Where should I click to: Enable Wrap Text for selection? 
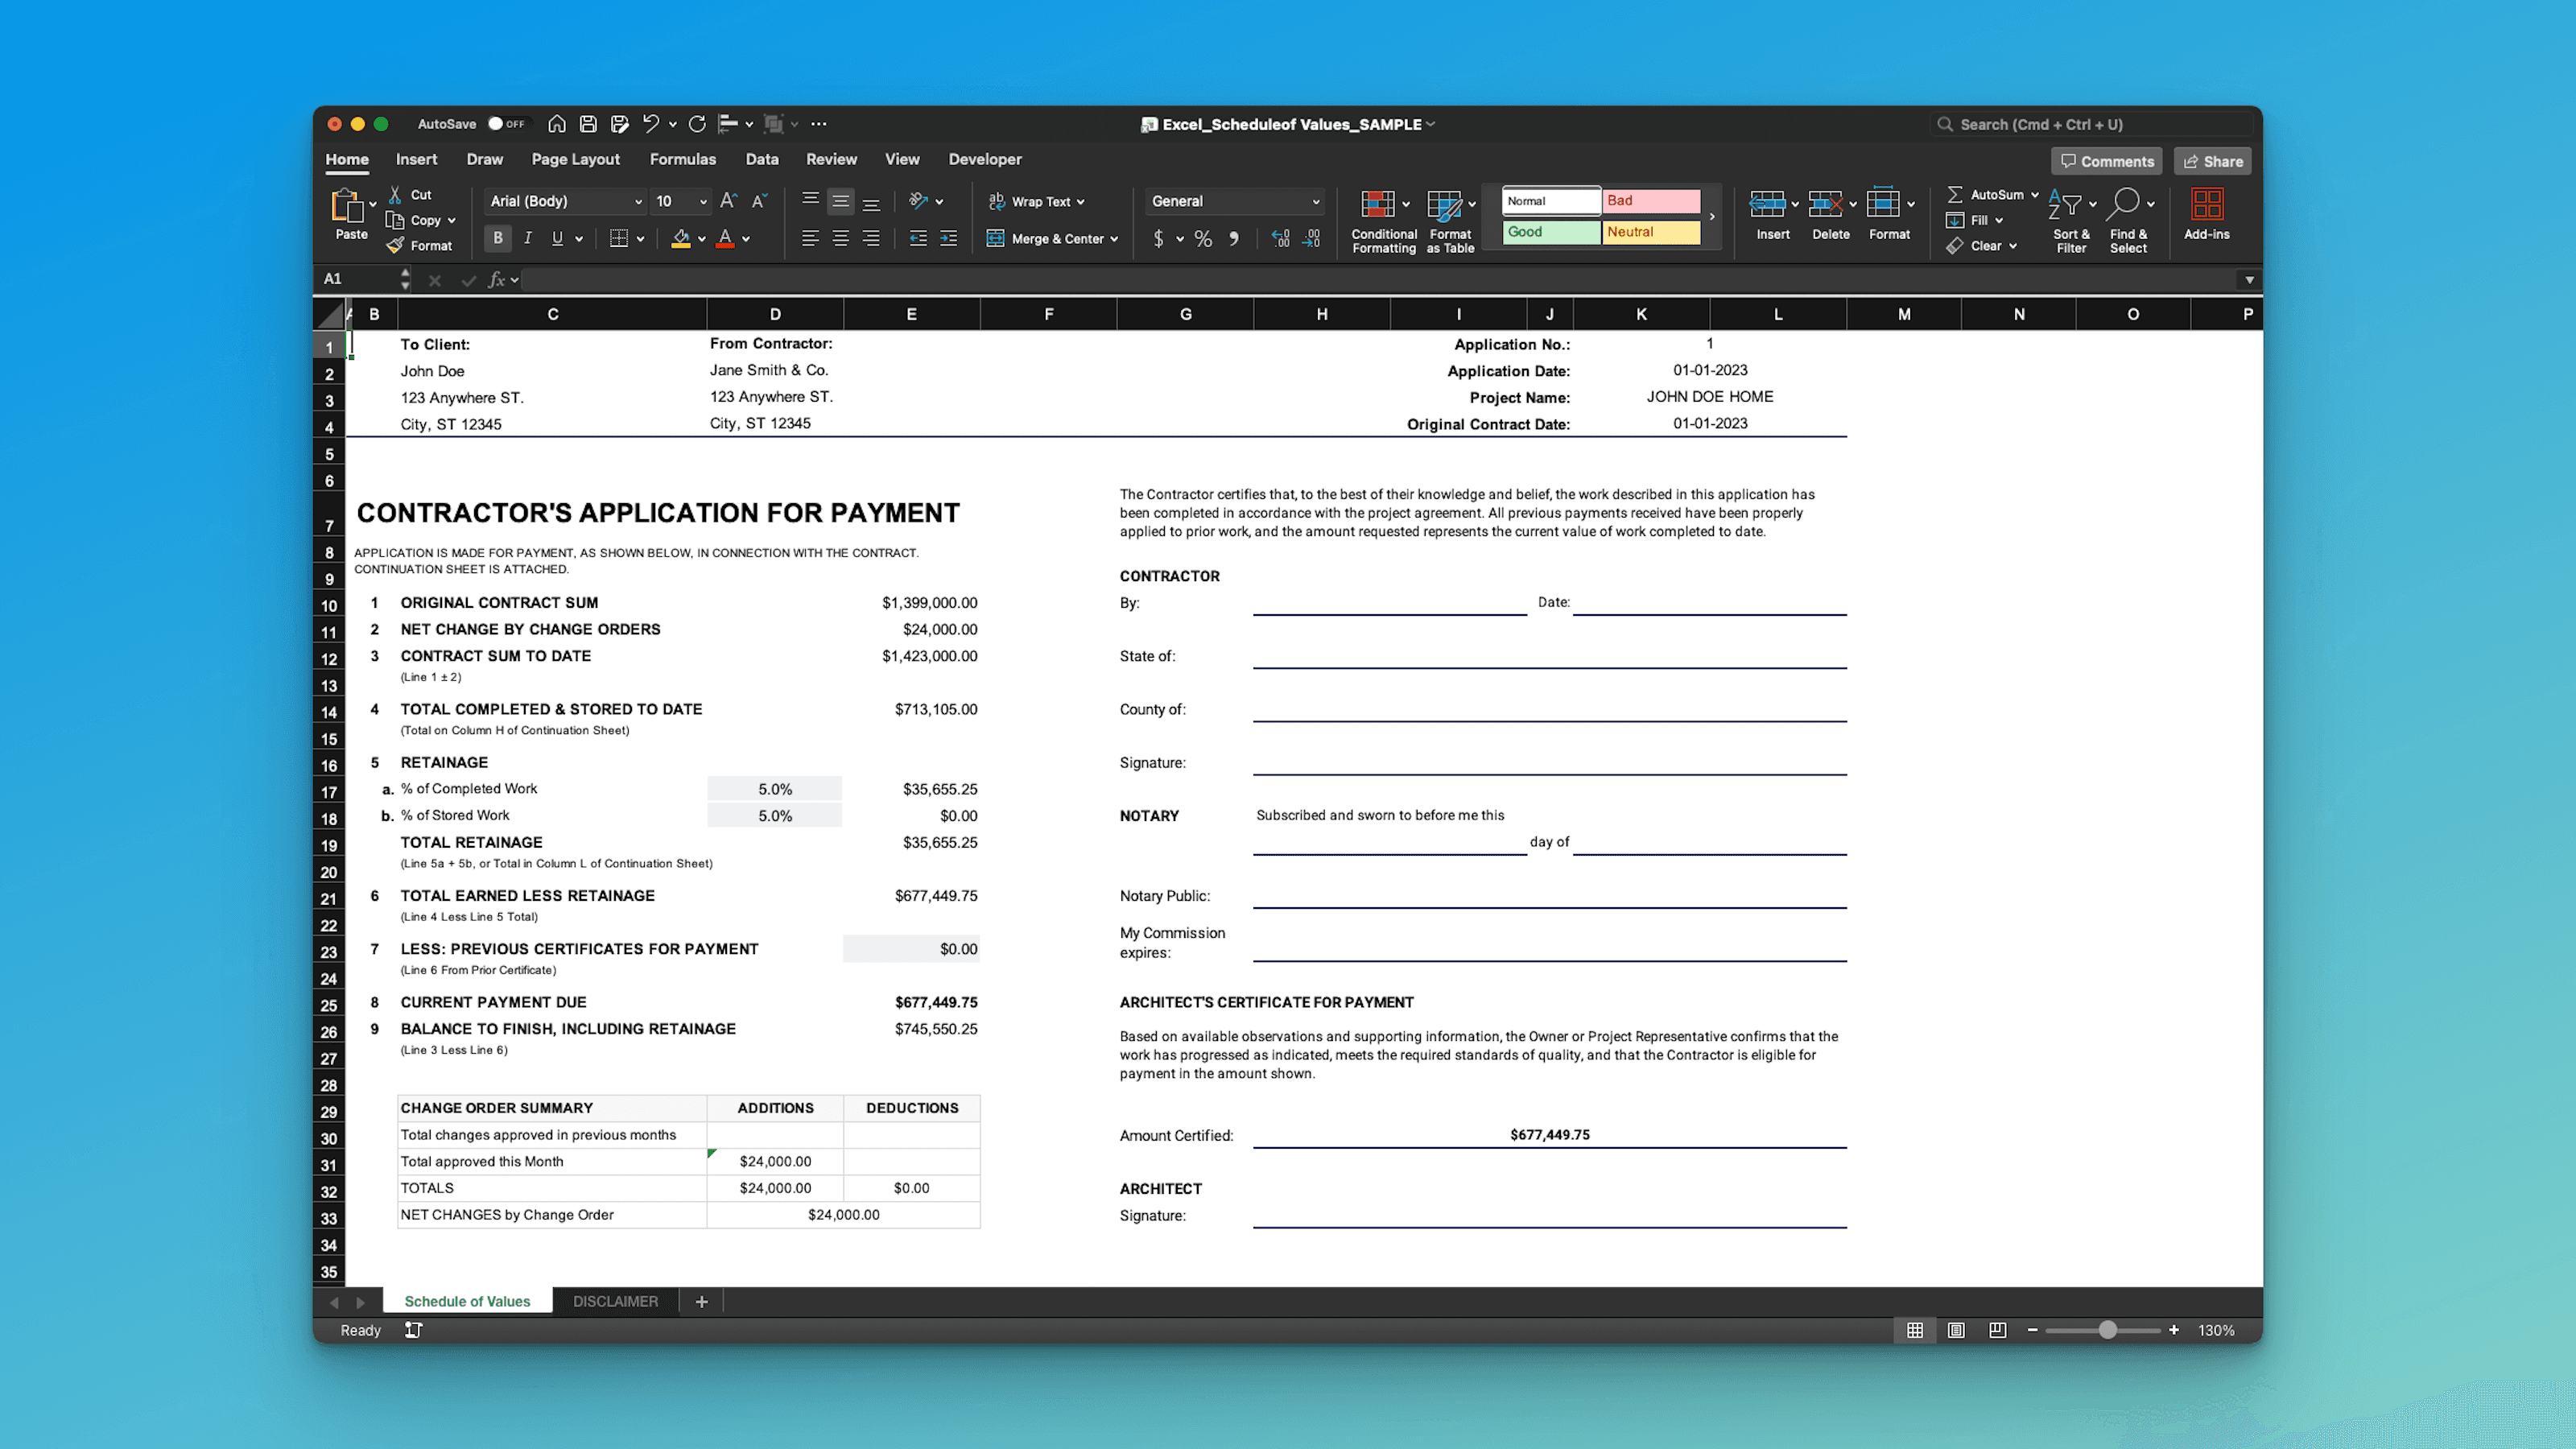[1037, 201]
